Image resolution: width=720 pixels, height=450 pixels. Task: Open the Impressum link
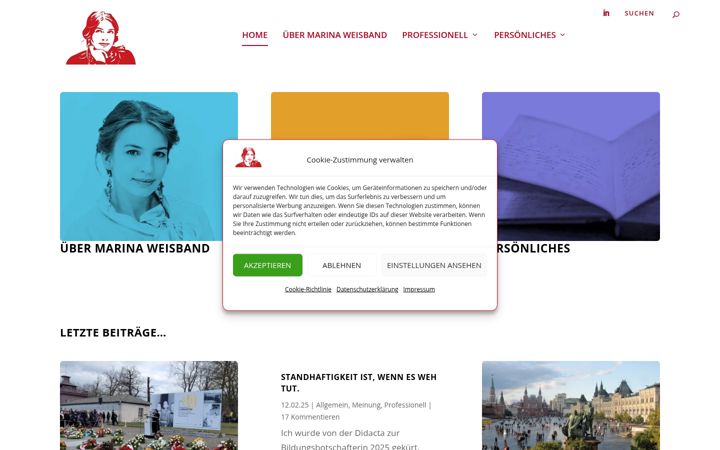pos(419,289)
